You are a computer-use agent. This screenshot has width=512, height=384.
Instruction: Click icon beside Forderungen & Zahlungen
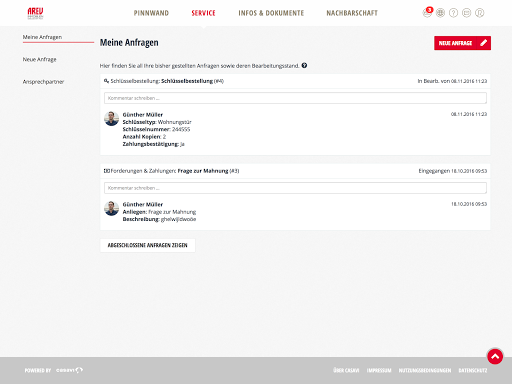[x=106, y=171]
